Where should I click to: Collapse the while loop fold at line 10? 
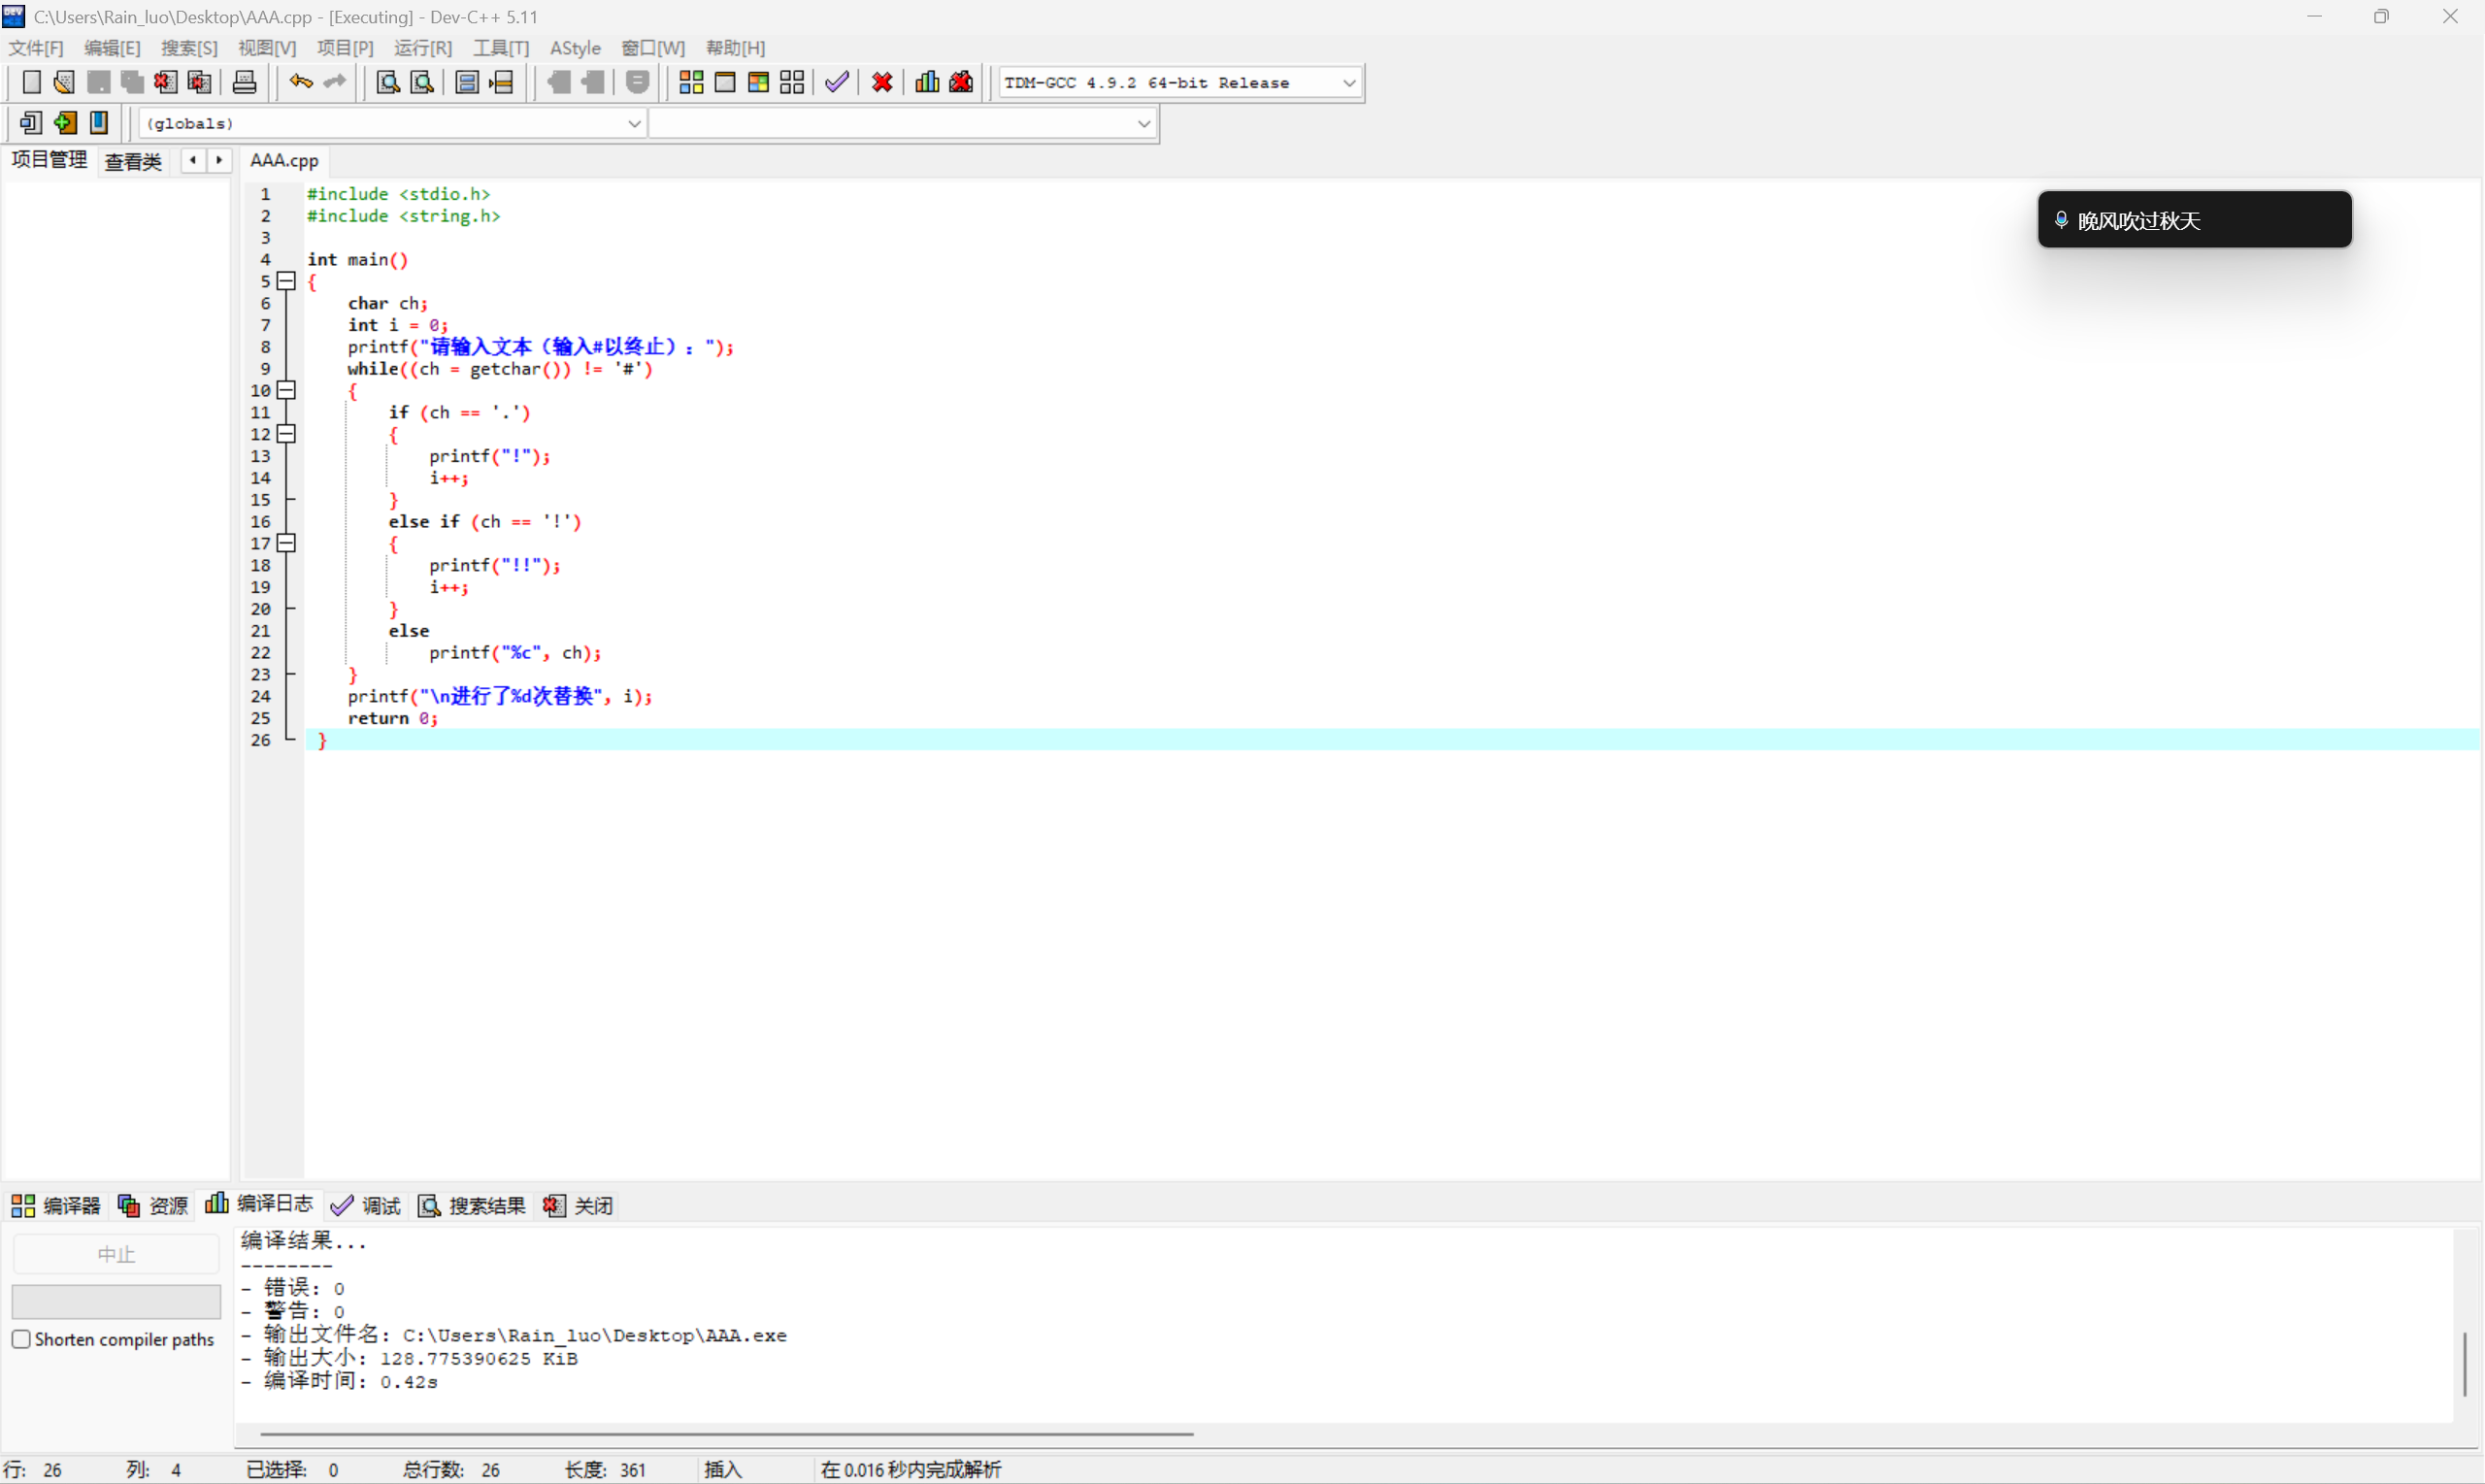pos(286,390)
